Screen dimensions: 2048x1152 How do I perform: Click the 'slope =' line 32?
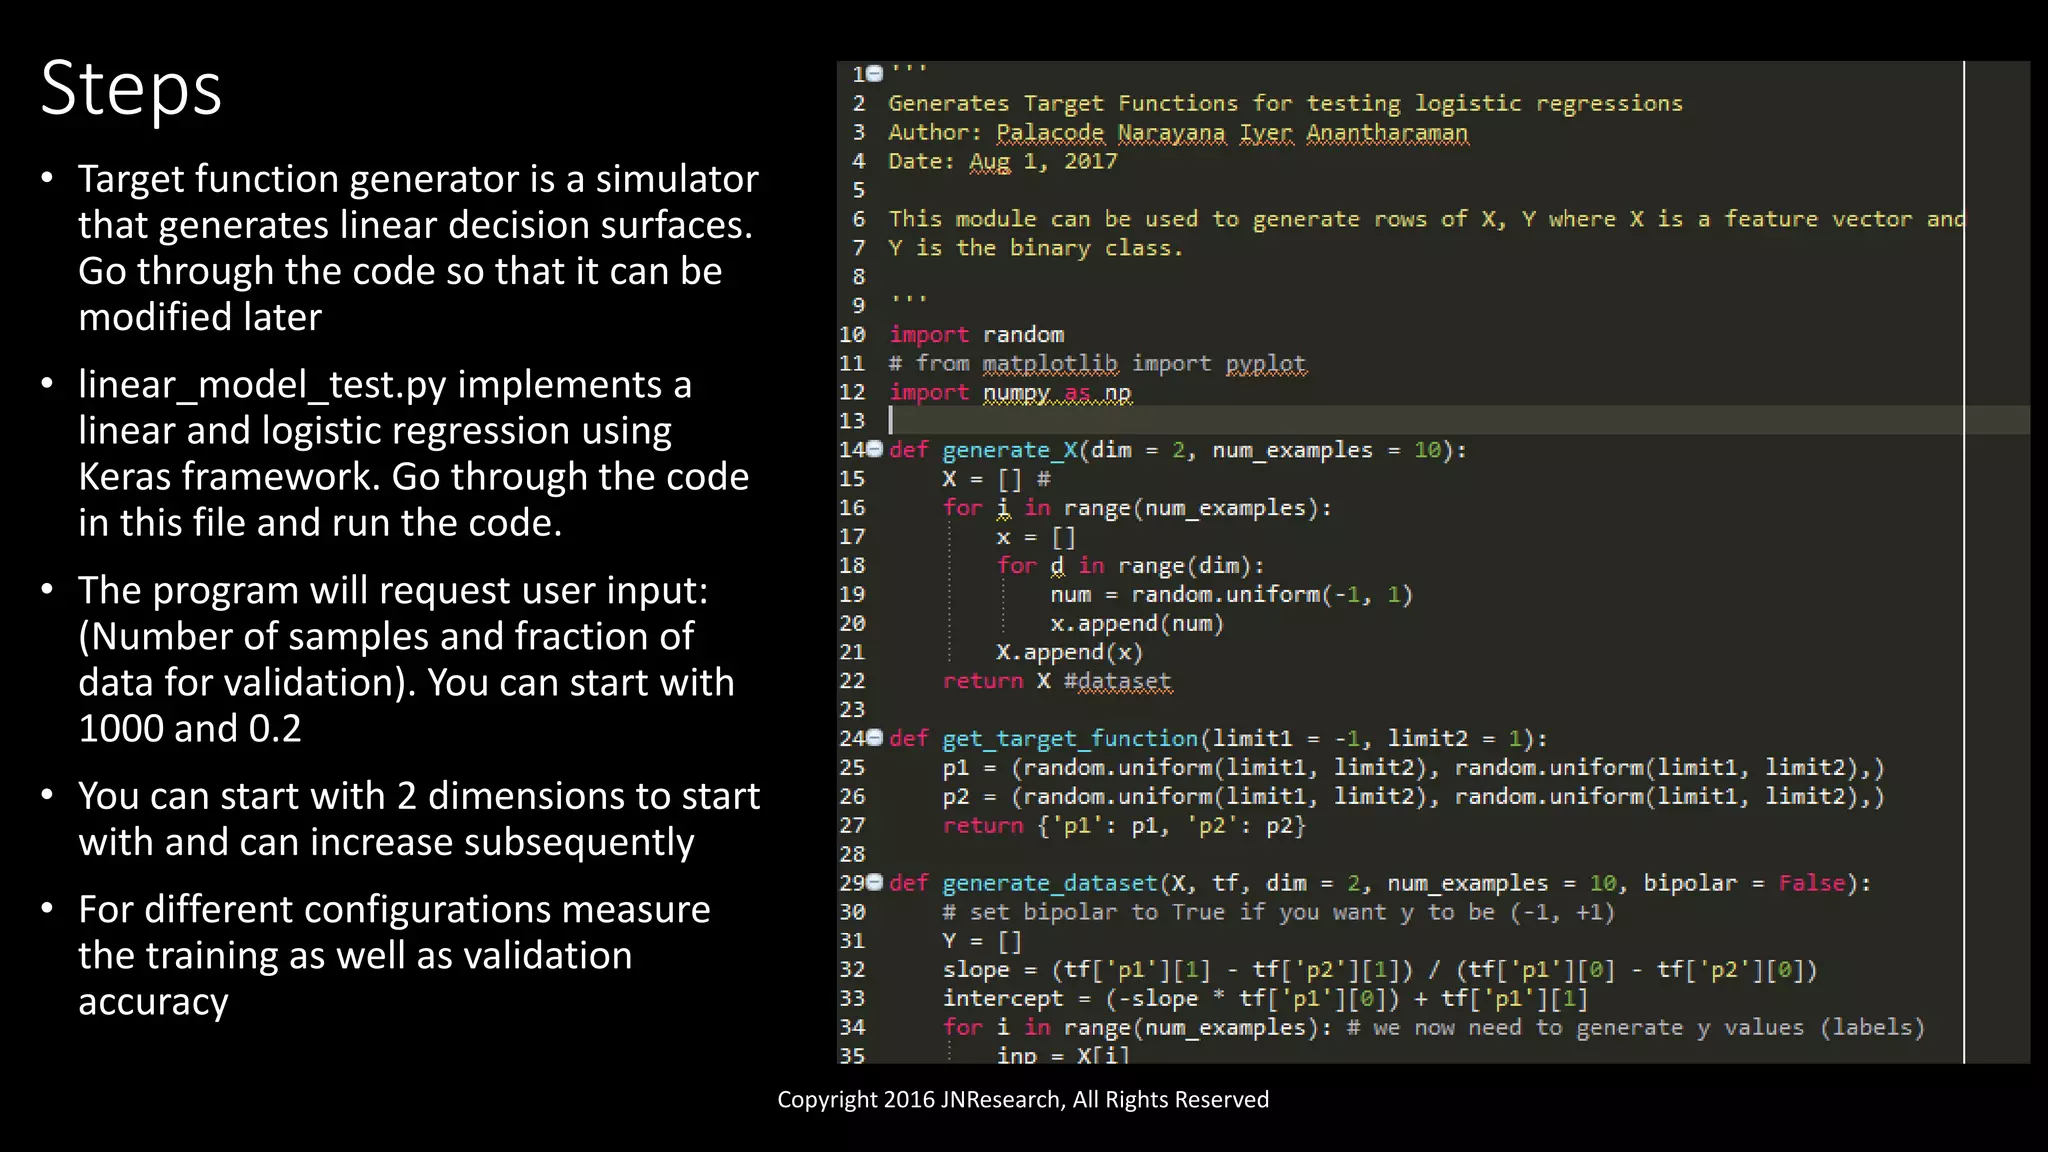click(x=1380, y=970)
